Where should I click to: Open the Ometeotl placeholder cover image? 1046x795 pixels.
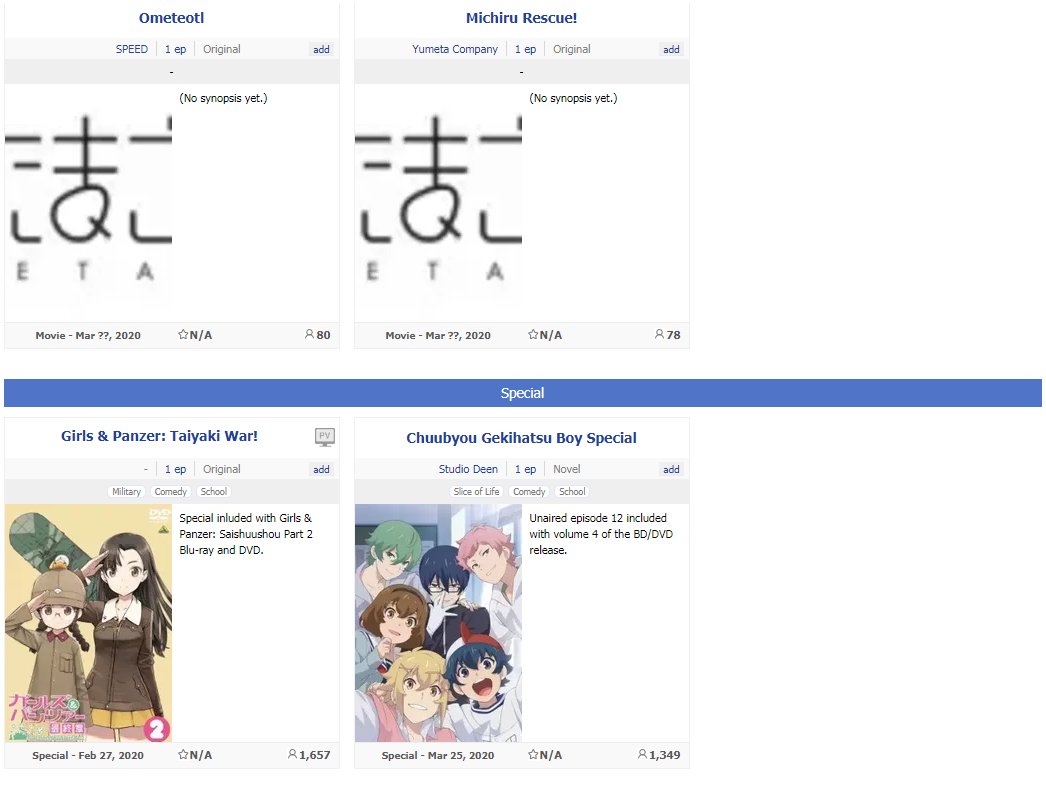click(x=88, y=203)
